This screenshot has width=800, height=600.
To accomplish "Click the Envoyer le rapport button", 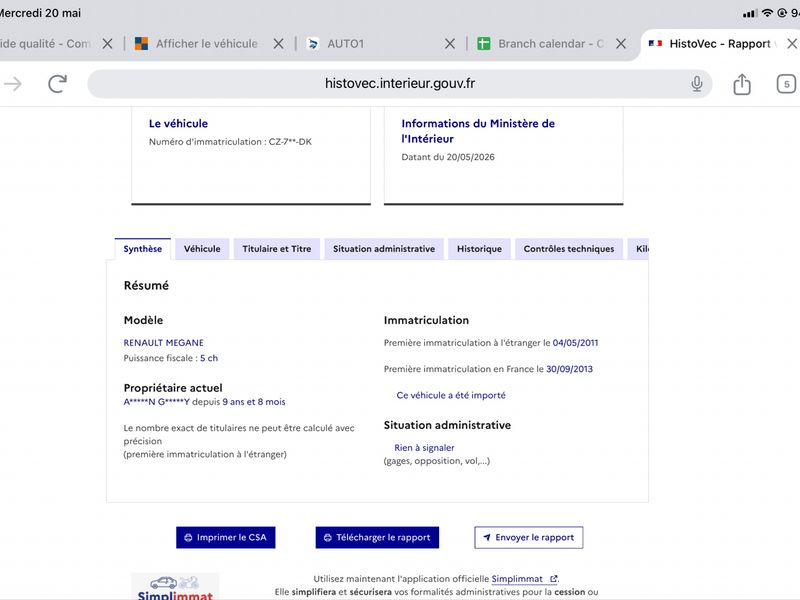I will click(x=529, y=538).
